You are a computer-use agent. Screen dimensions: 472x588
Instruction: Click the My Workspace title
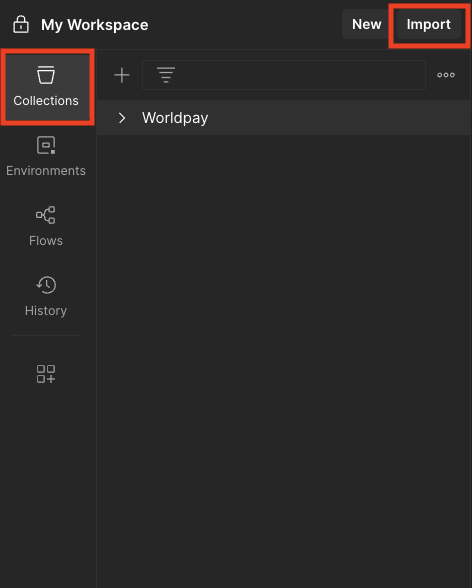pyautogui.click(x=94, y=25)
